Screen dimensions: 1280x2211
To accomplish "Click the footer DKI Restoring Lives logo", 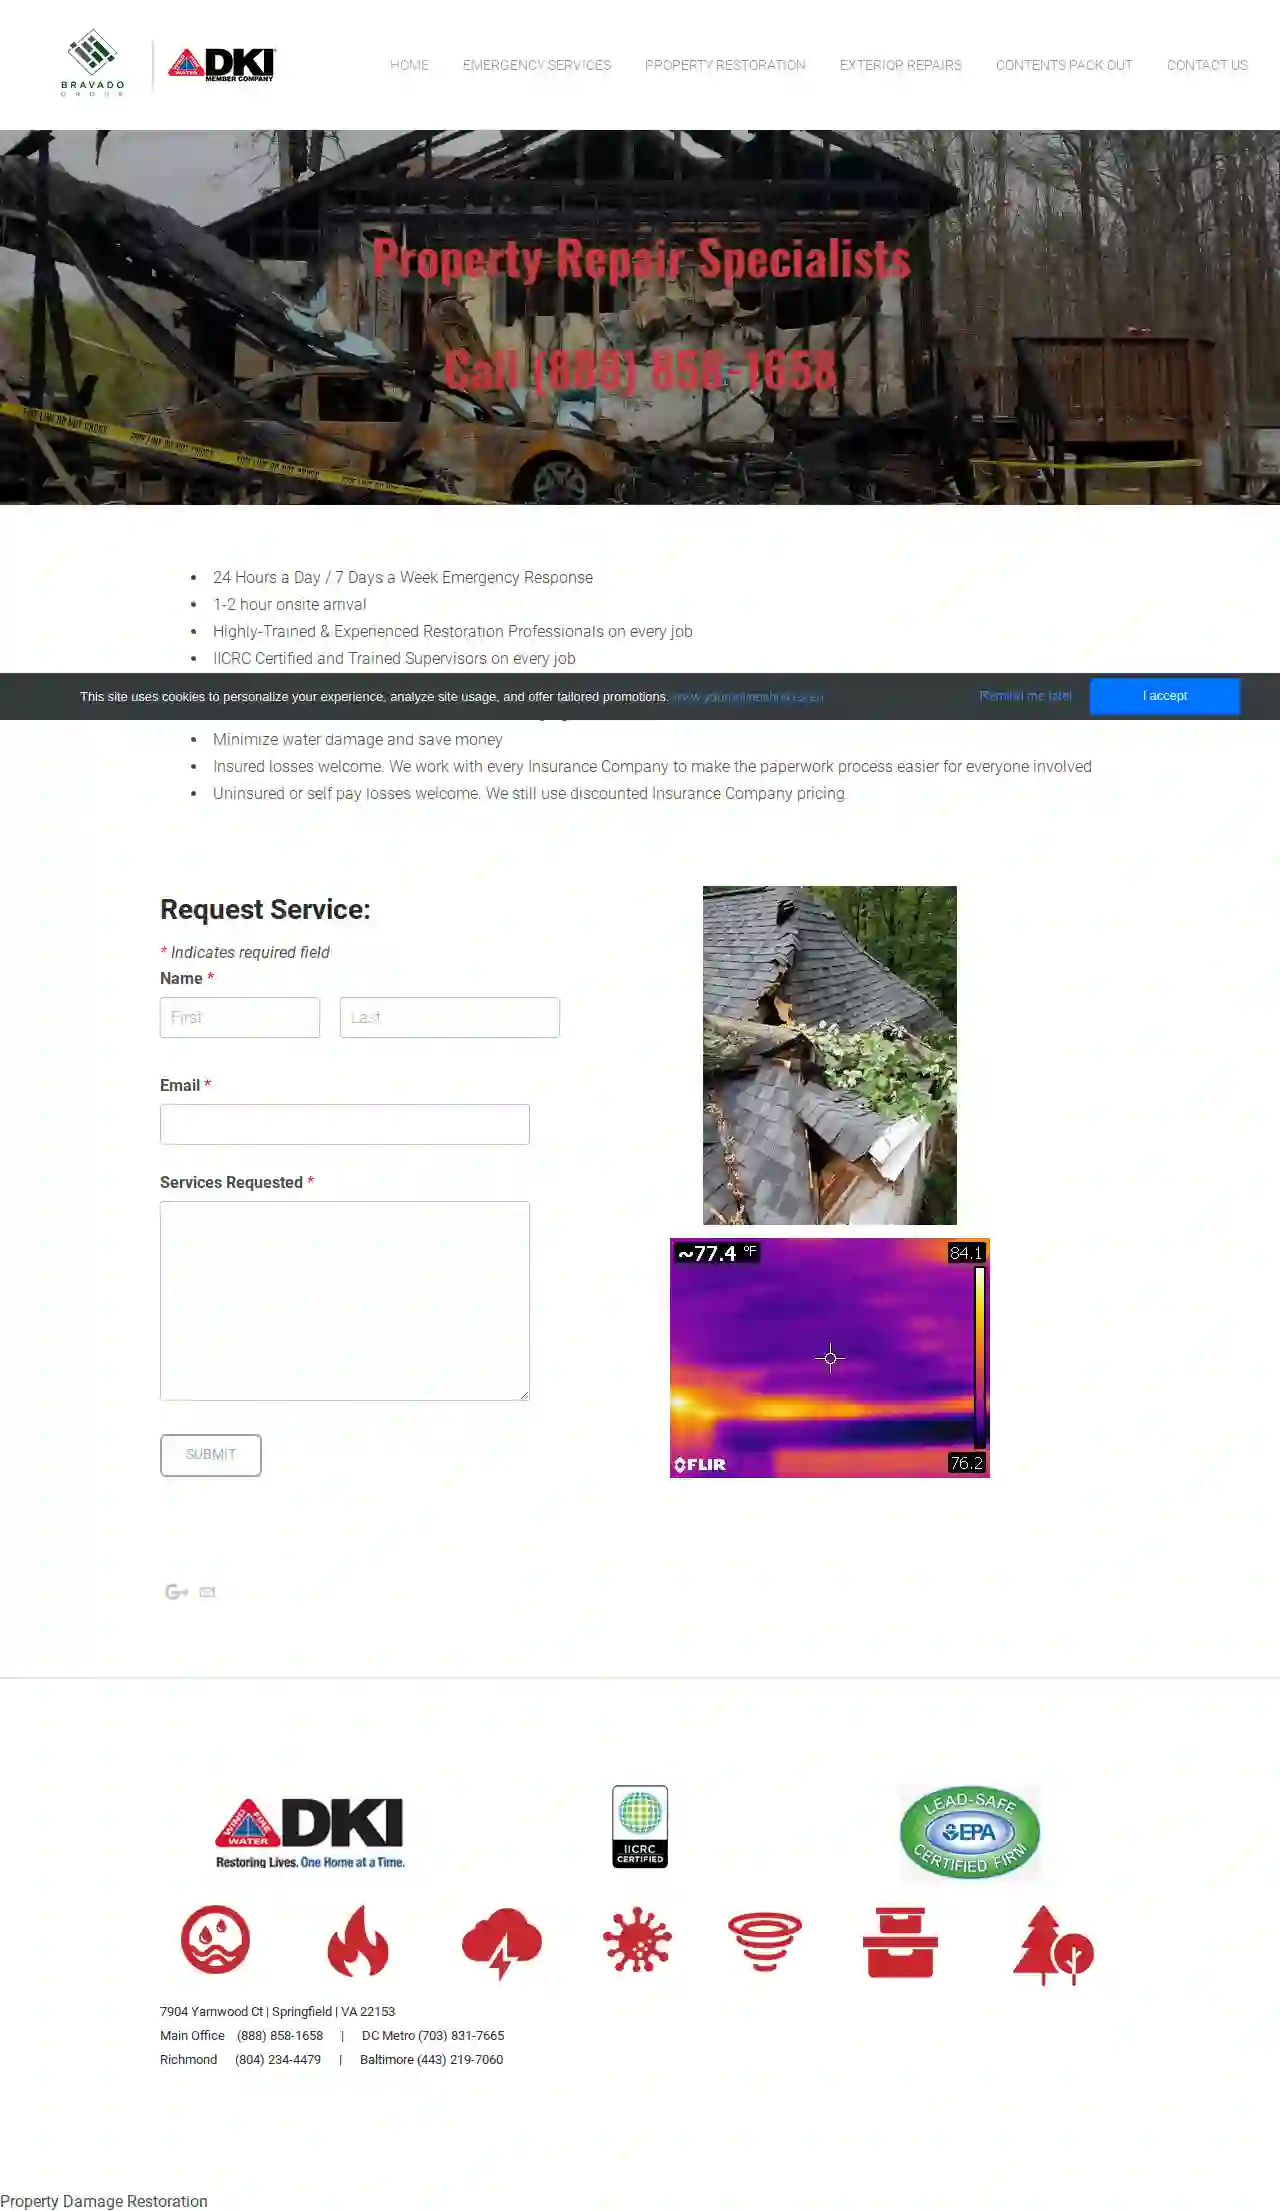I will [x=310, y=1833].
